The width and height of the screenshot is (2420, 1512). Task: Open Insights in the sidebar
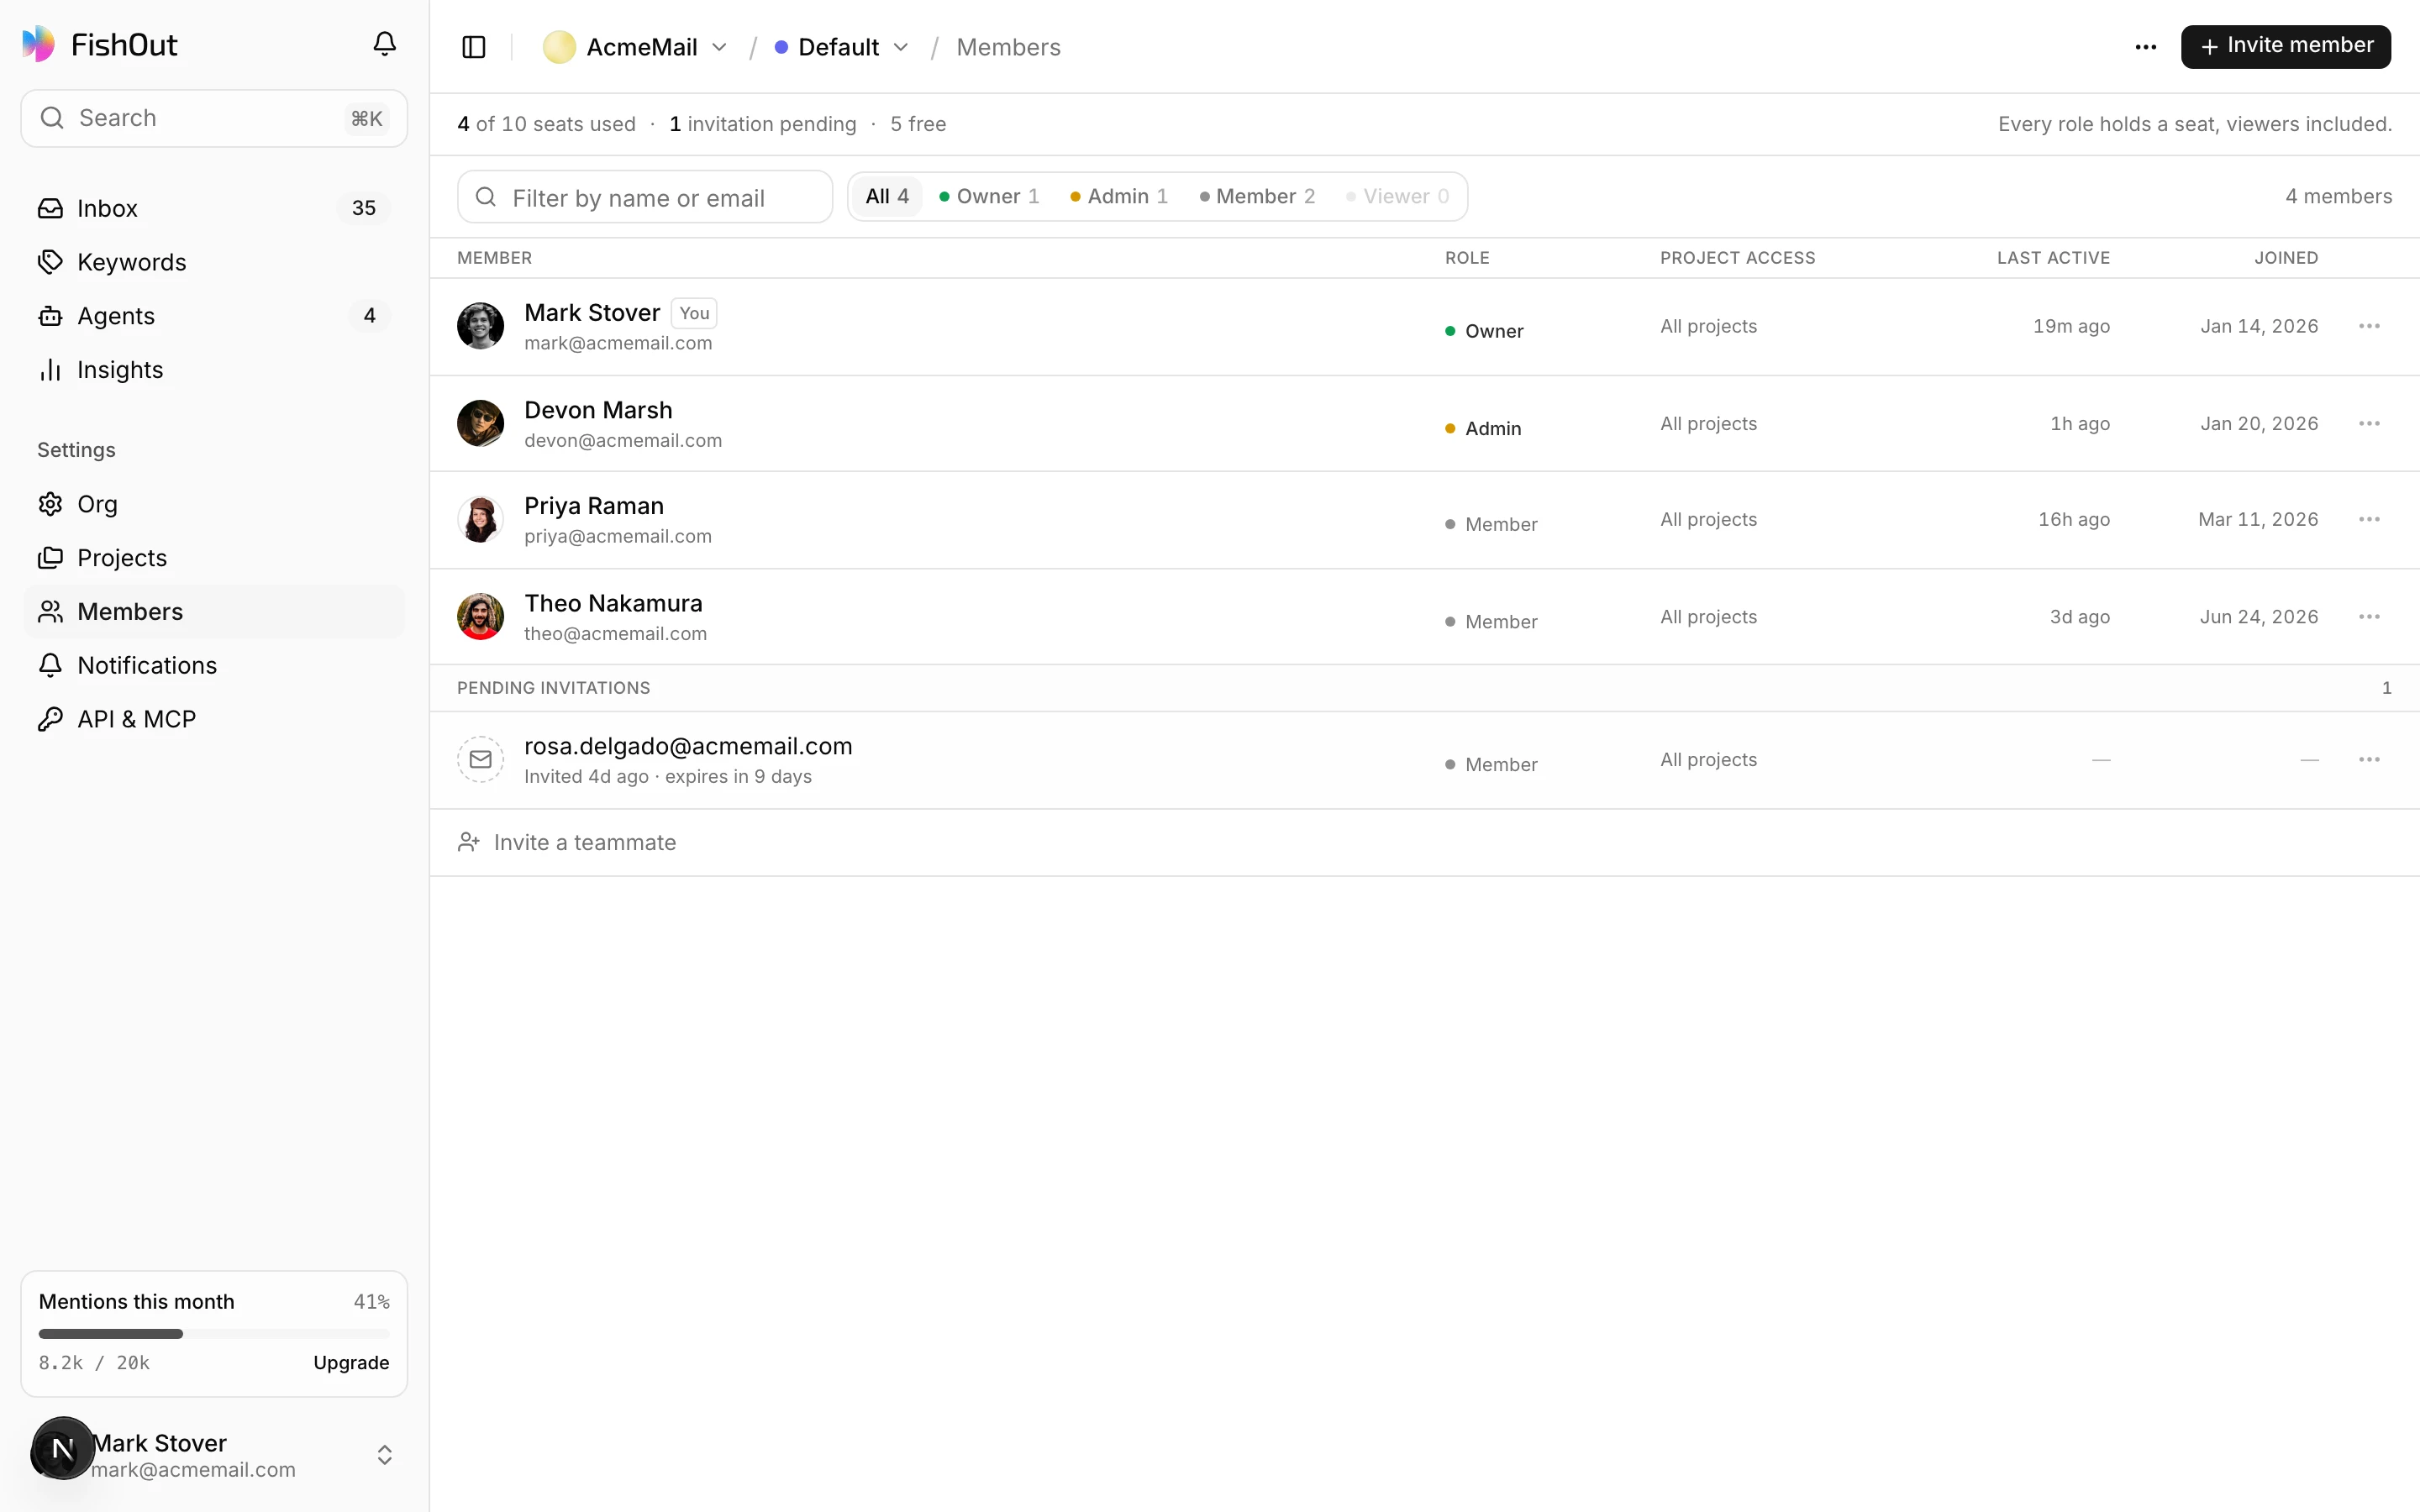click(x=214, y=370)
